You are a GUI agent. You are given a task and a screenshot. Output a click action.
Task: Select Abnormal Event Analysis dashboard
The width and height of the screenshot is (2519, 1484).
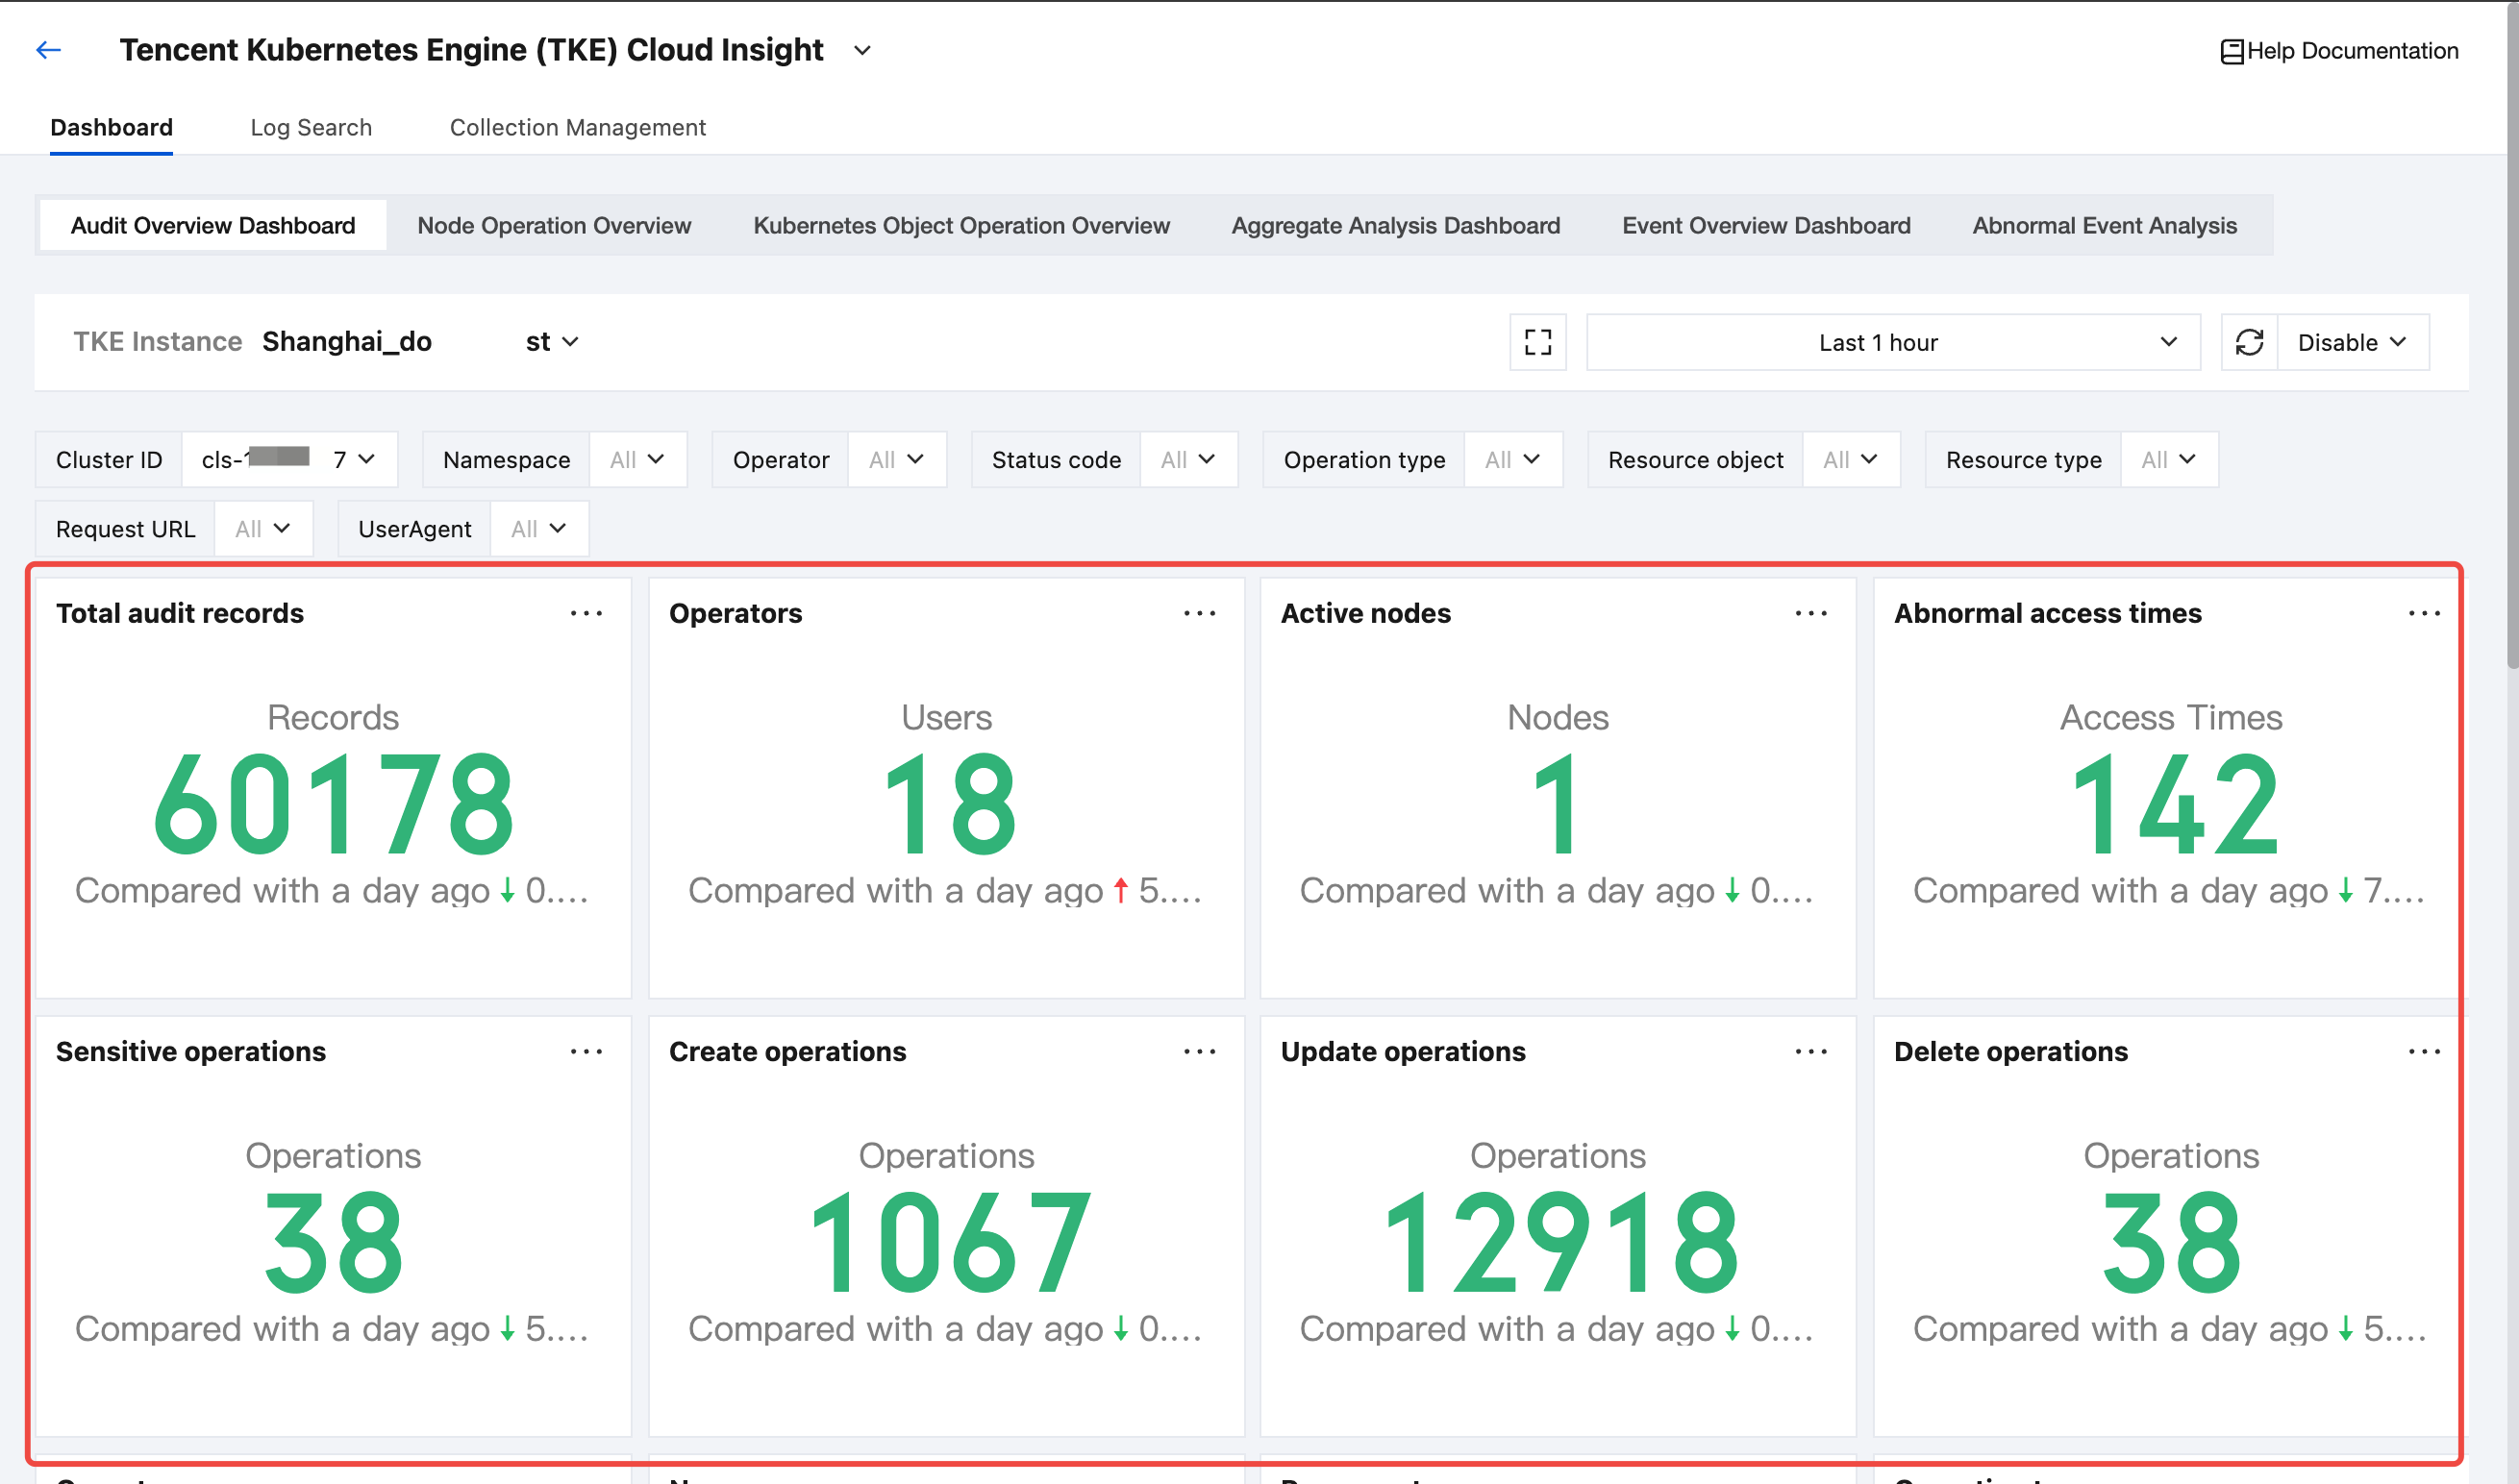[x=2104, y=225]
